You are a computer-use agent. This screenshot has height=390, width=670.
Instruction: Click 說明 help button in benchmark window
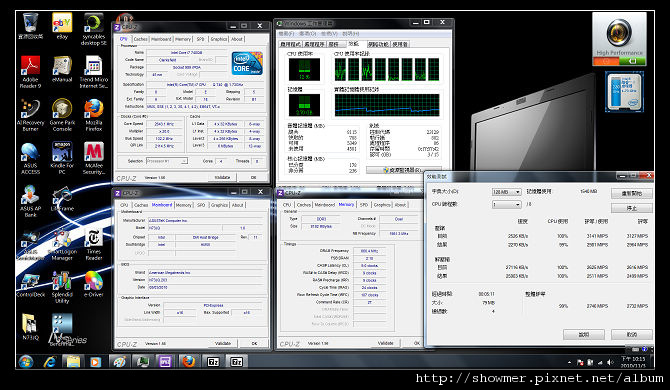(584, 334)
